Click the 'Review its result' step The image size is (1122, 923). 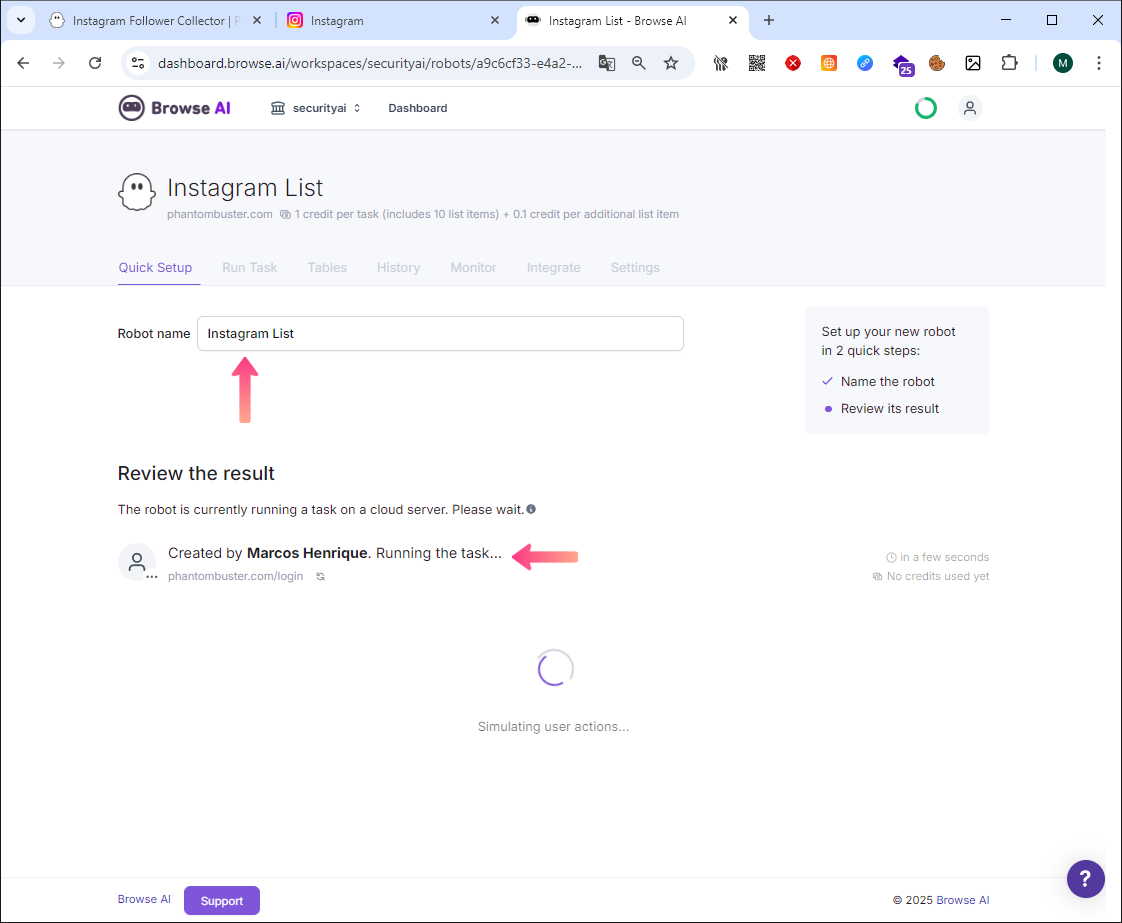[889, 409]
